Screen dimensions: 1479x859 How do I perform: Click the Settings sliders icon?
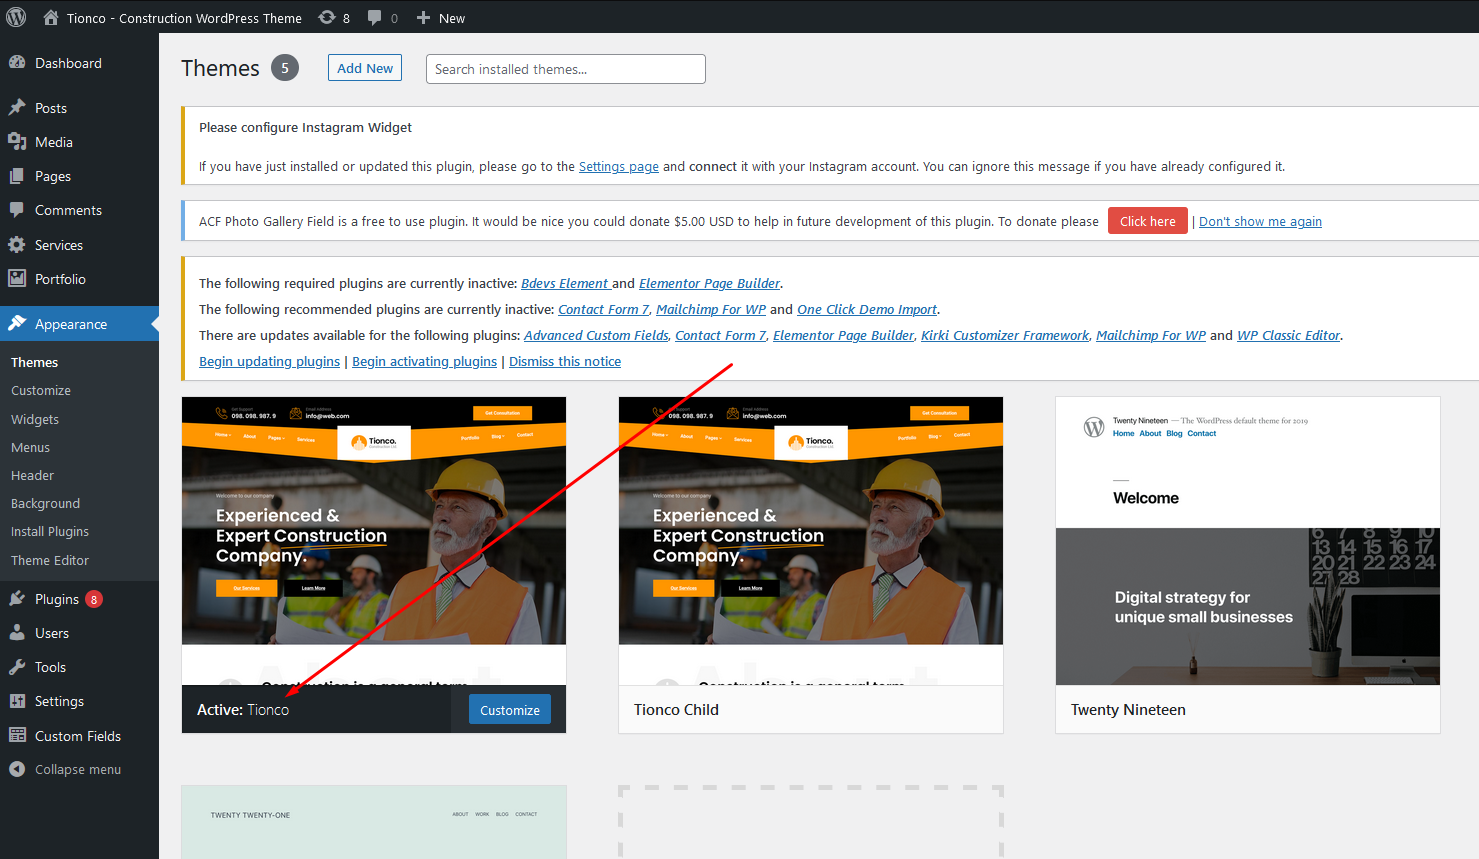point(17,700)
